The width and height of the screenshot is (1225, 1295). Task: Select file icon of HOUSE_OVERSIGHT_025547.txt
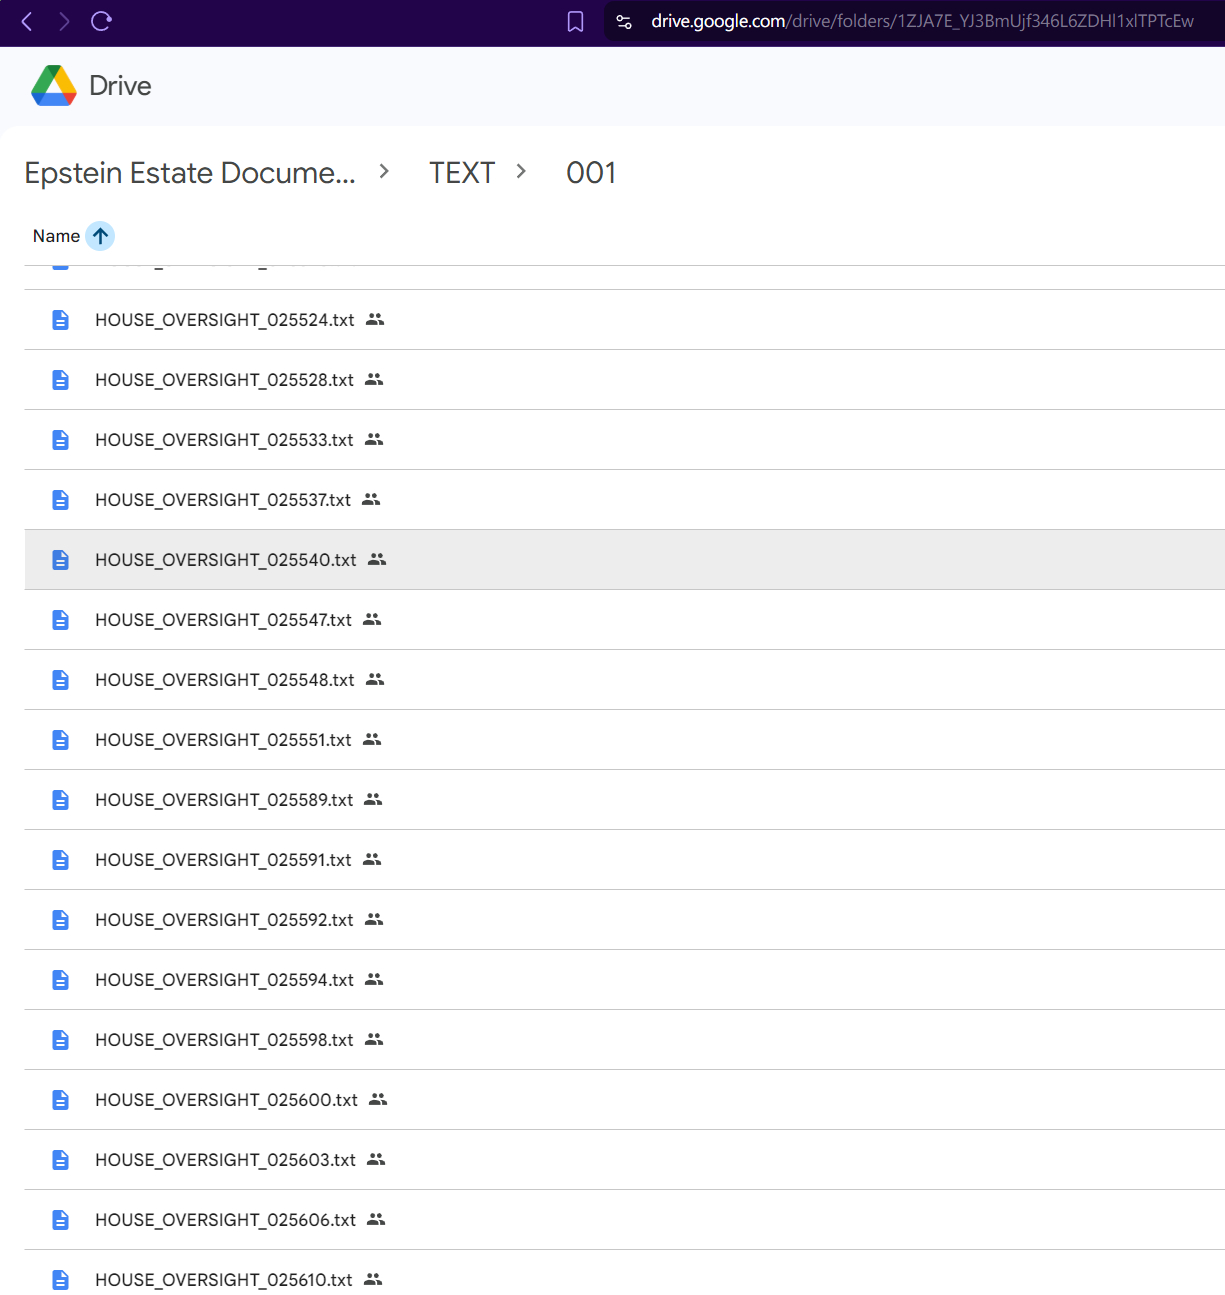coord(61,620)
